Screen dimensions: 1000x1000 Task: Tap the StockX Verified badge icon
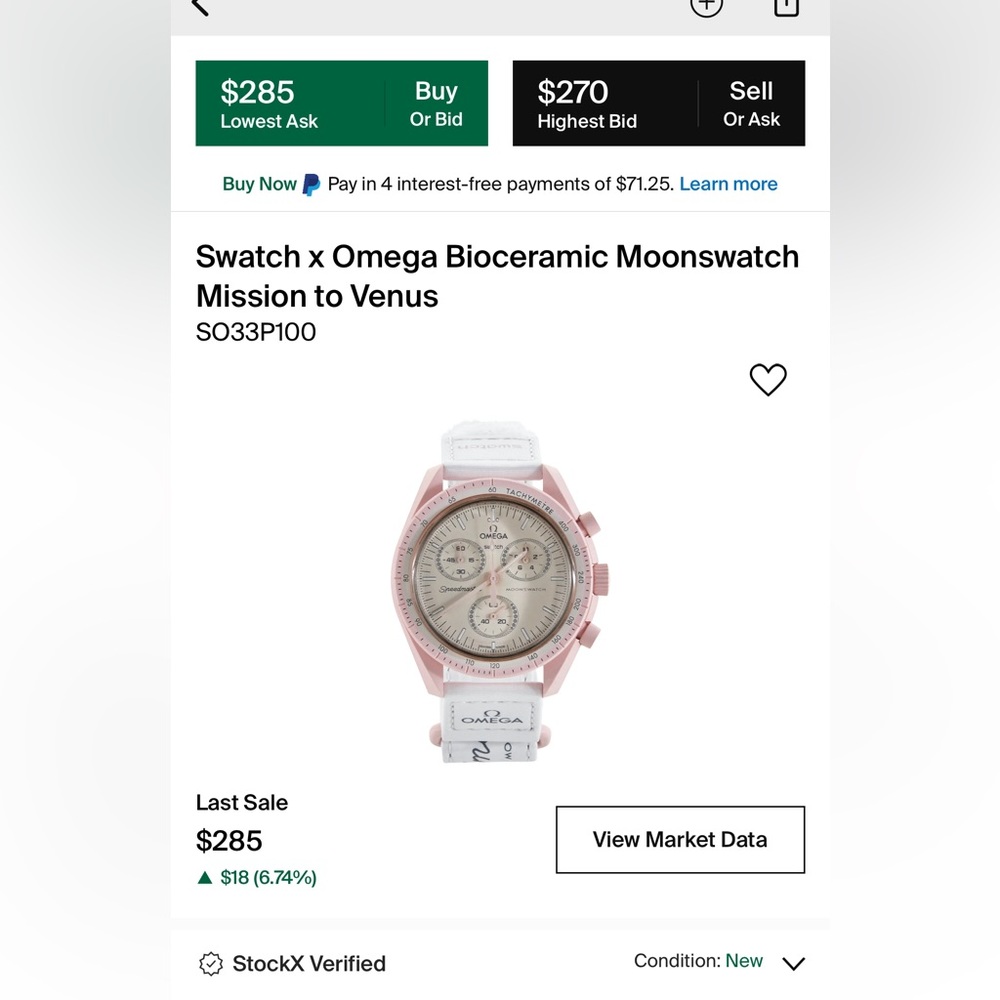pos(211,963)
